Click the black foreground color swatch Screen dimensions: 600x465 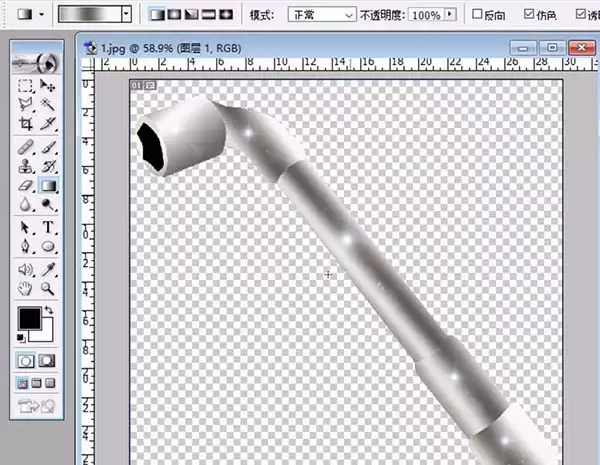click(29, 318)
